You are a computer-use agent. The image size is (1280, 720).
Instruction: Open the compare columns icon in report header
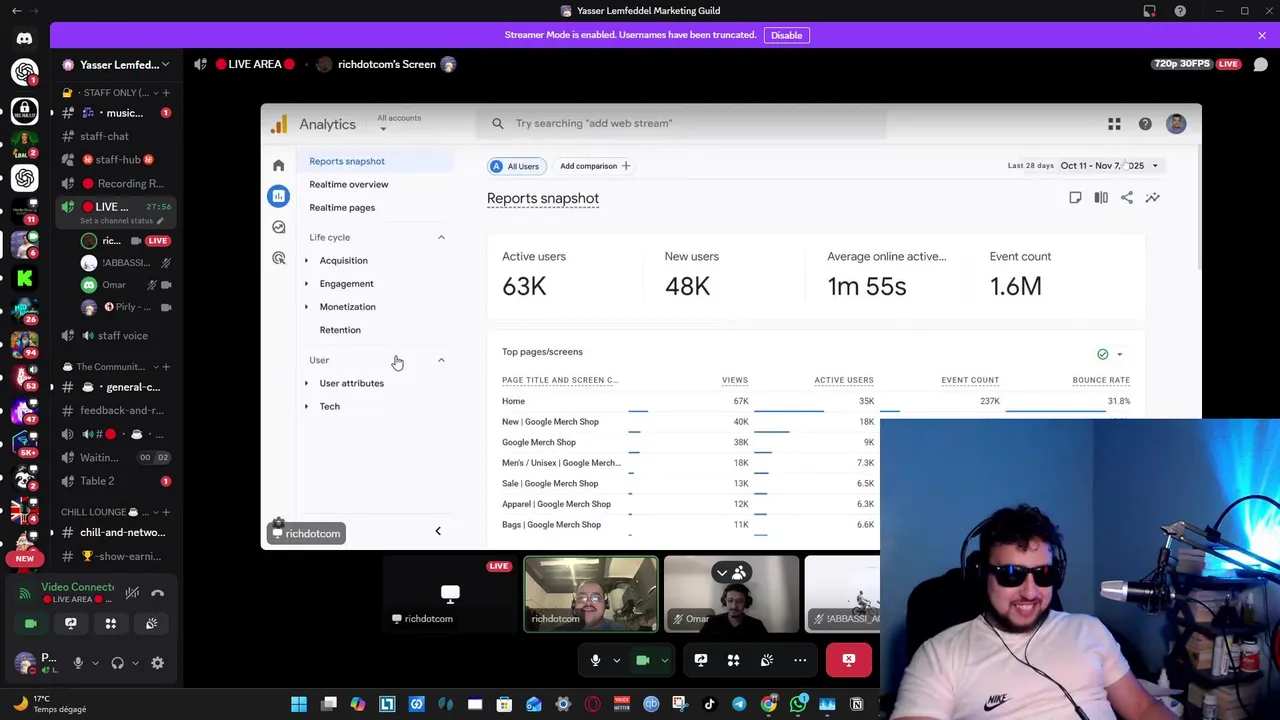pyautogui.click(x=1101, y=198)
